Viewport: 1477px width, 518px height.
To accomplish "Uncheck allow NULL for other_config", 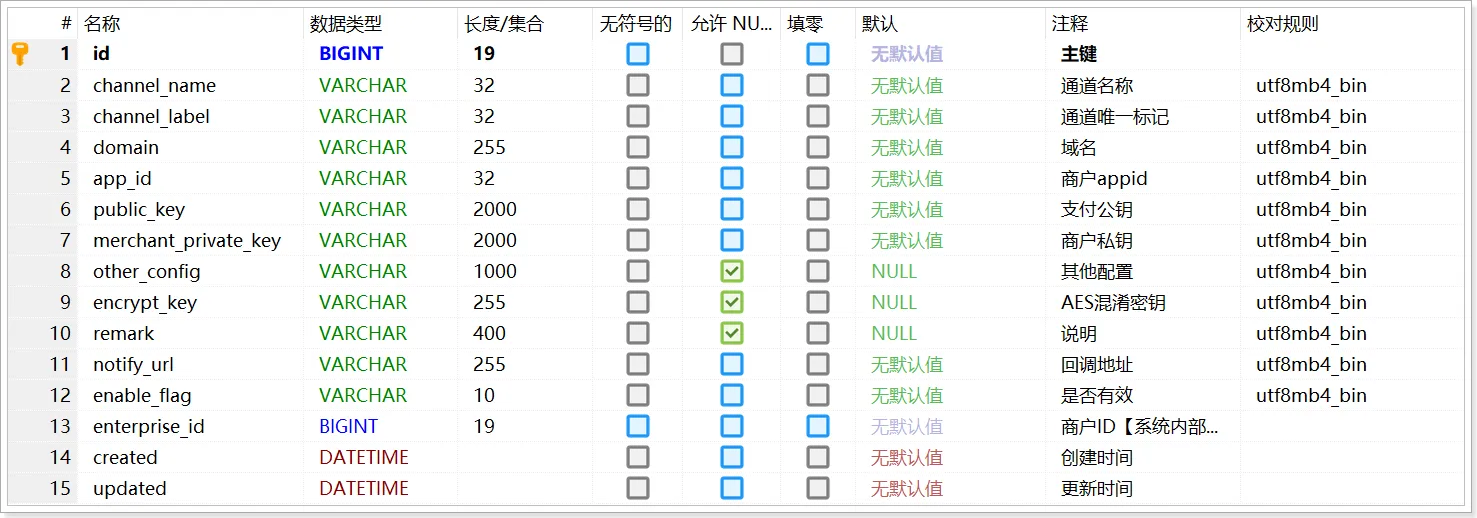I will coord(732,271).
